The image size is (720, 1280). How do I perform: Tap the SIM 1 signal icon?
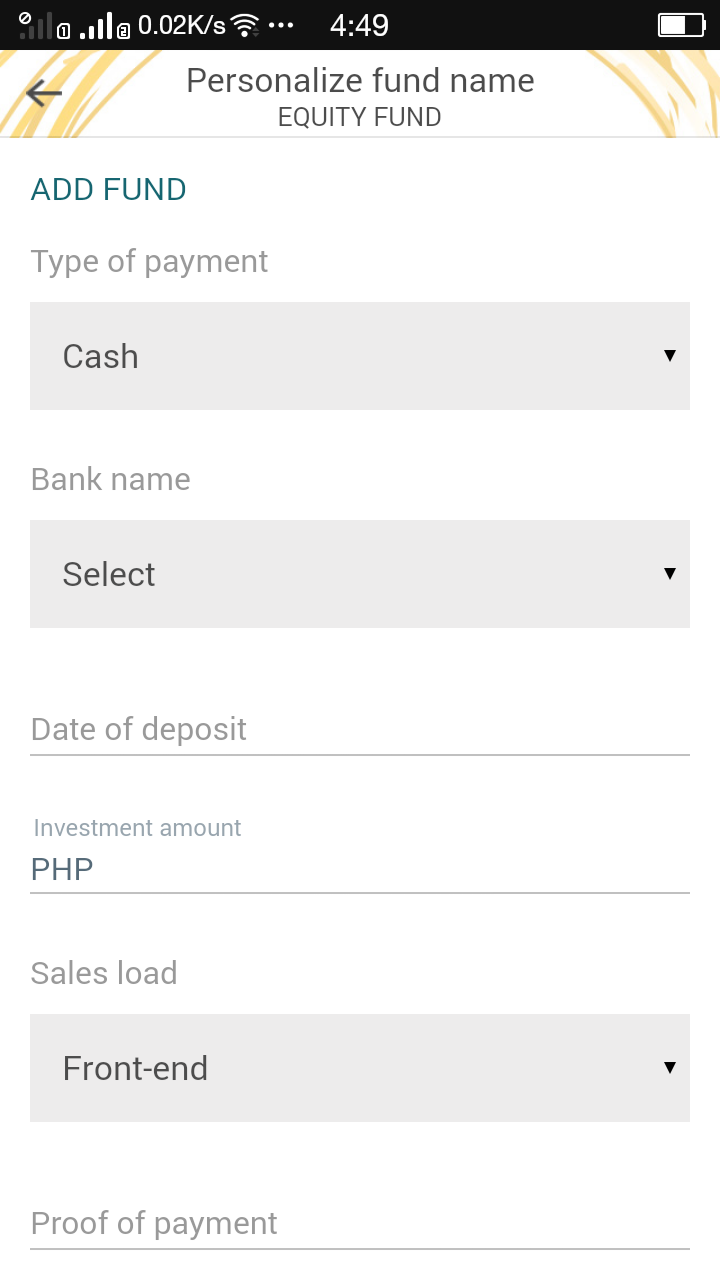pos(42,25)
